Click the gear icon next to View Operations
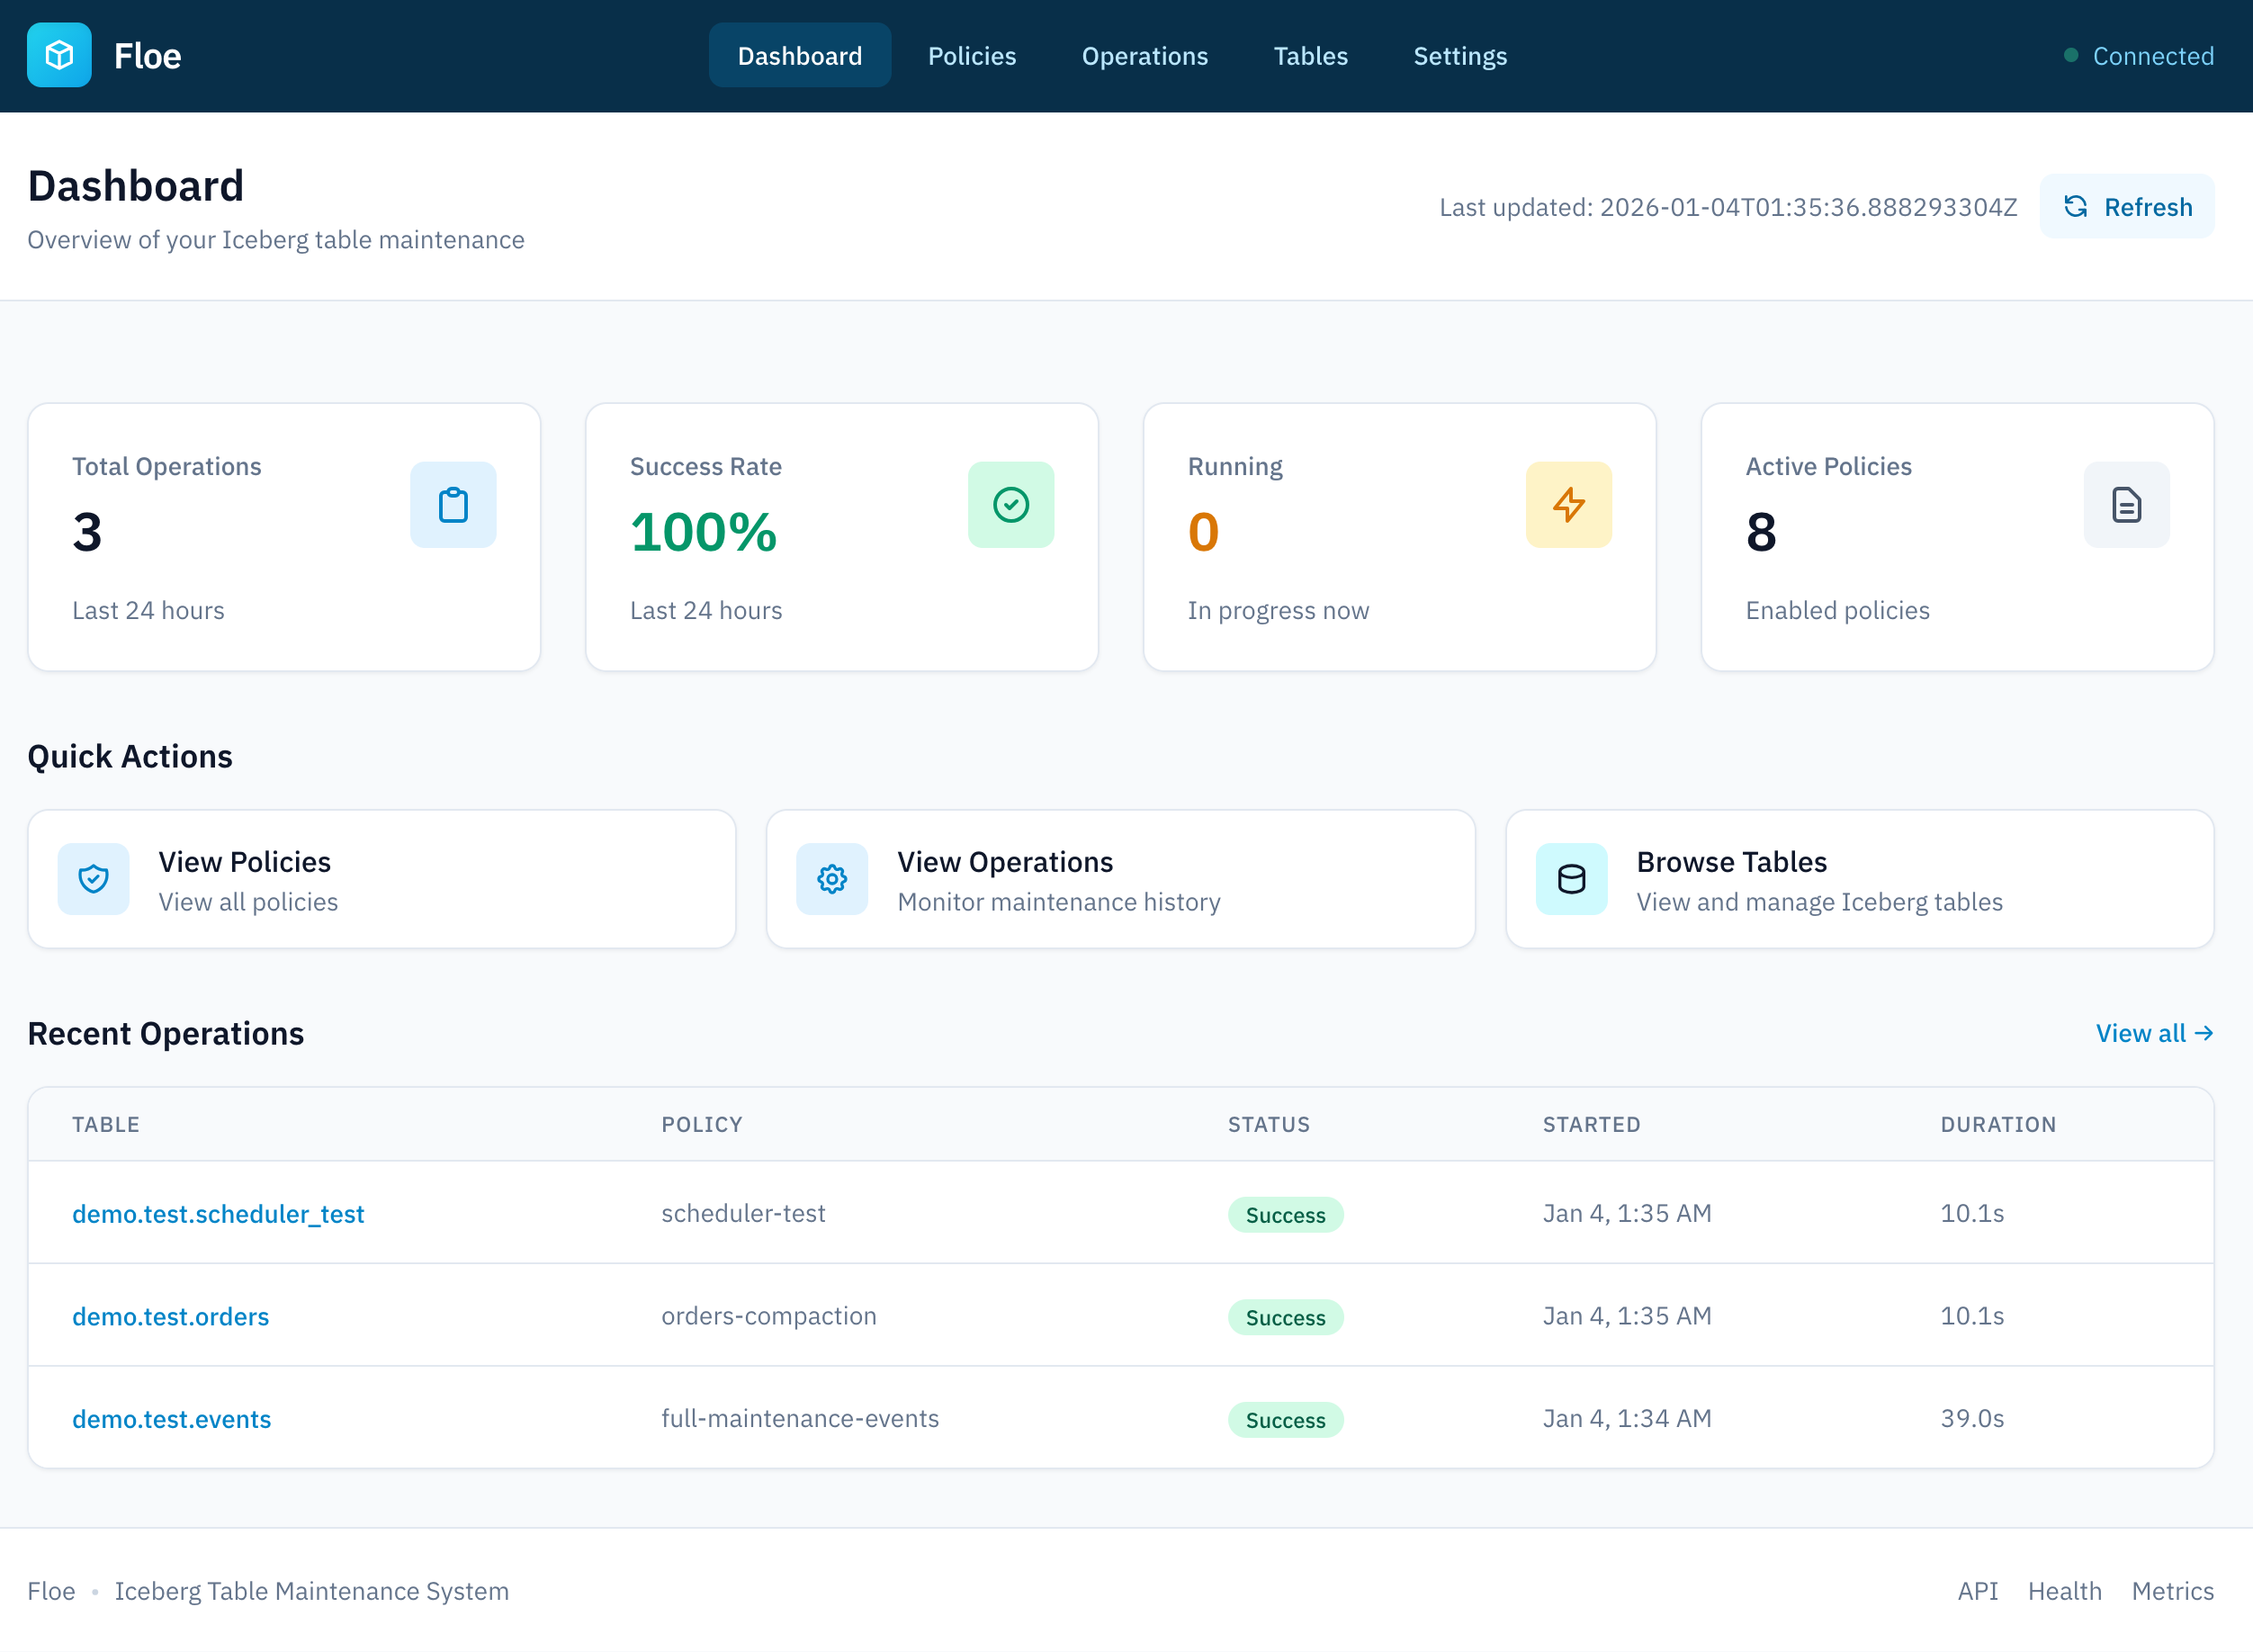The width and height of the screenshot is (2253, 1652). click(x=831, y=879)
